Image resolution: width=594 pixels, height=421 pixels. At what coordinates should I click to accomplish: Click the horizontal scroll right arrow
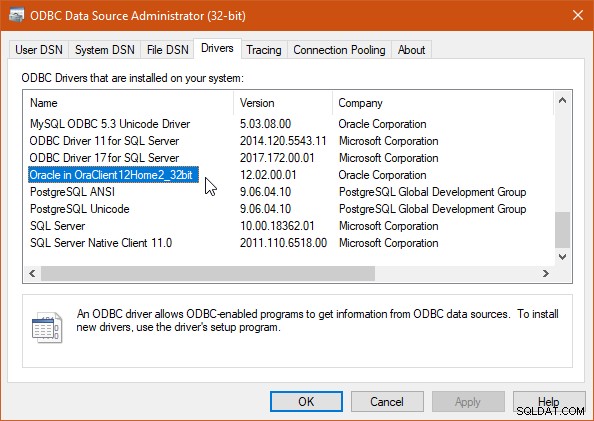(546, 273)
